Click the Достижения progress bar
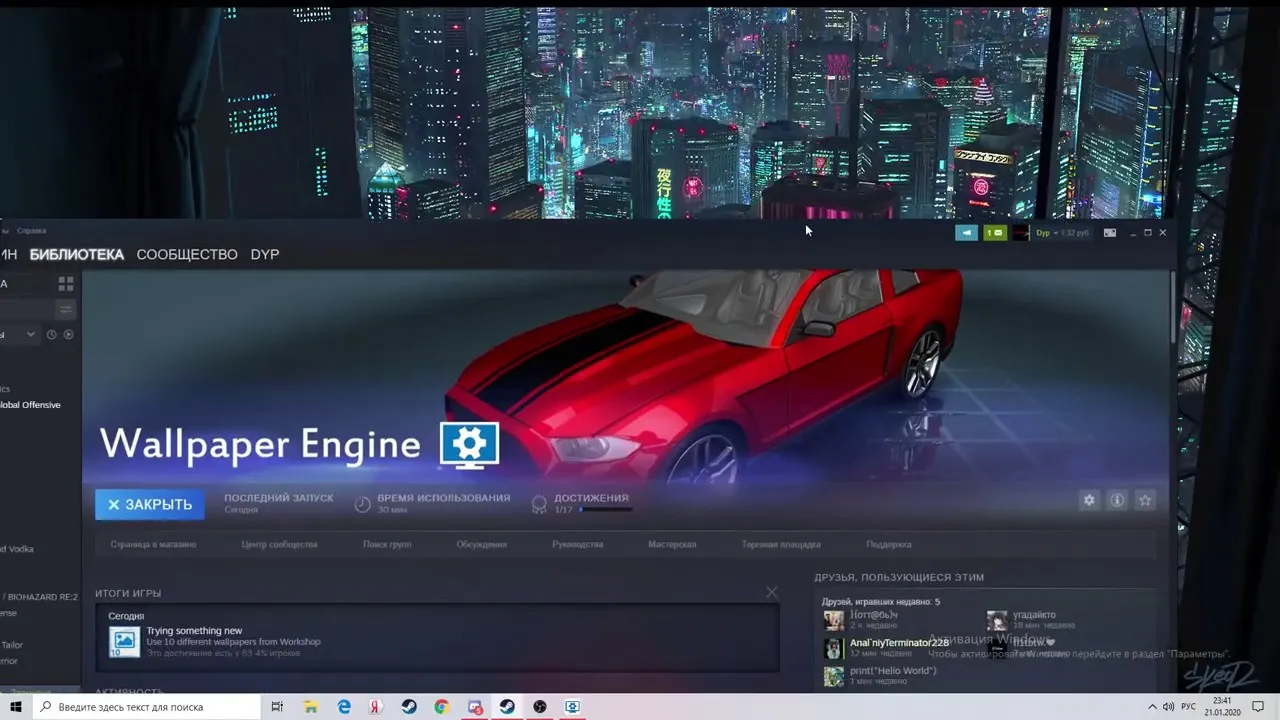 605,510
